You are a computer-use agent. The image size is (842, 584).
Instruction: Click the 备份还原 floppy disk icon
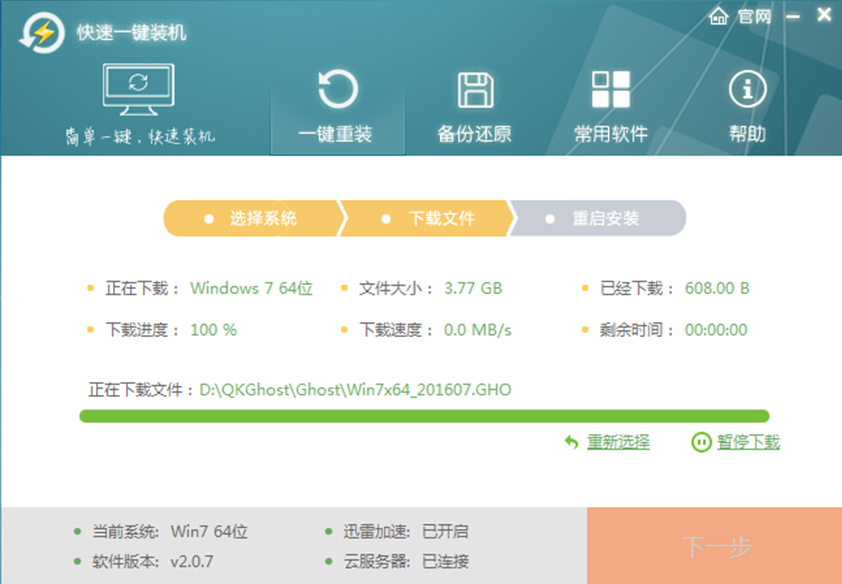475,90
